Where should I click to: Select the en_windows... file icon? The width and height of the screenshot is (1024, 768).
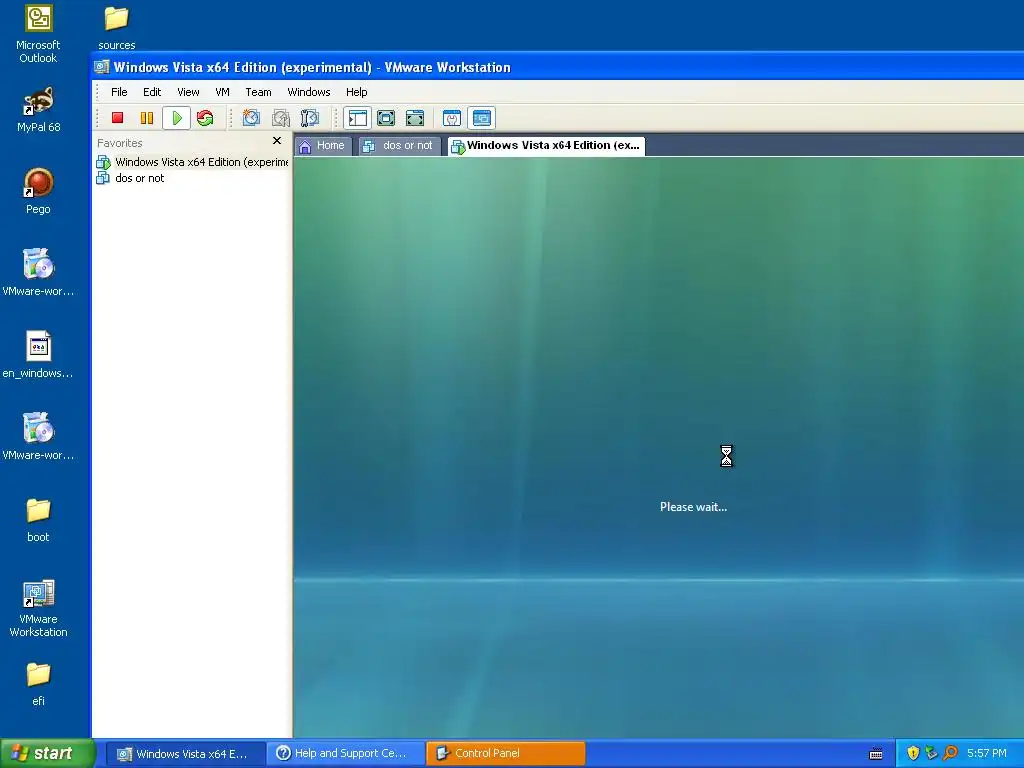(38, 355)
